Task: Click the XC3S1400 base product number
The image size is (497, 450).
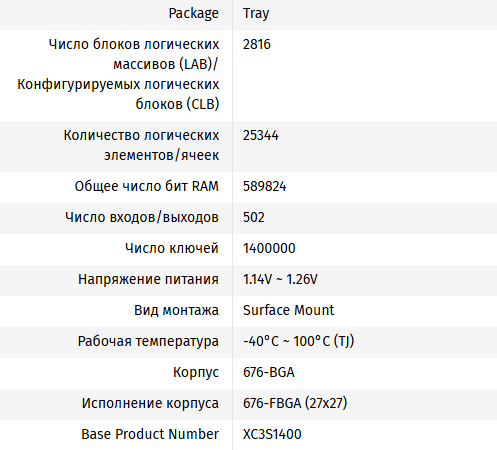Action: pyautogui.click(x=272, y=434)
